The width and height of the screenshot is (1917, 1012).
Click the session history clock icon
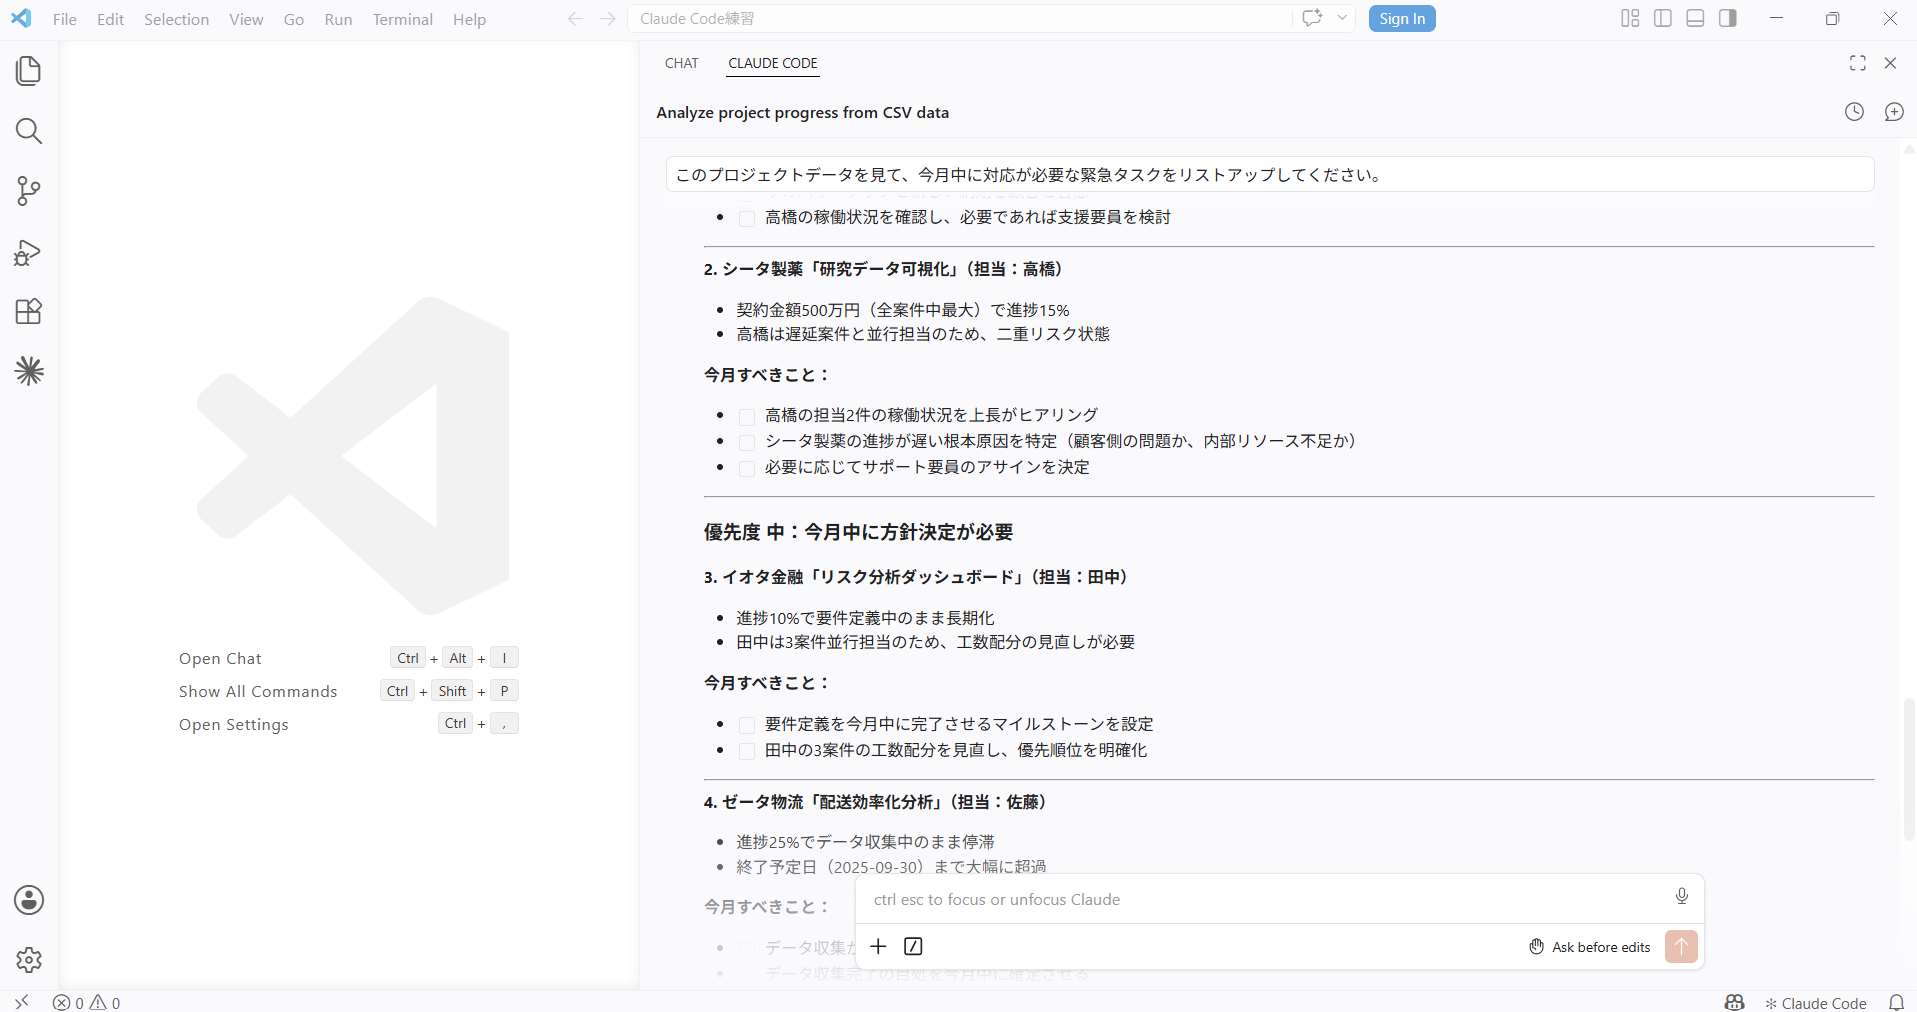click(x=1854, y=112)
